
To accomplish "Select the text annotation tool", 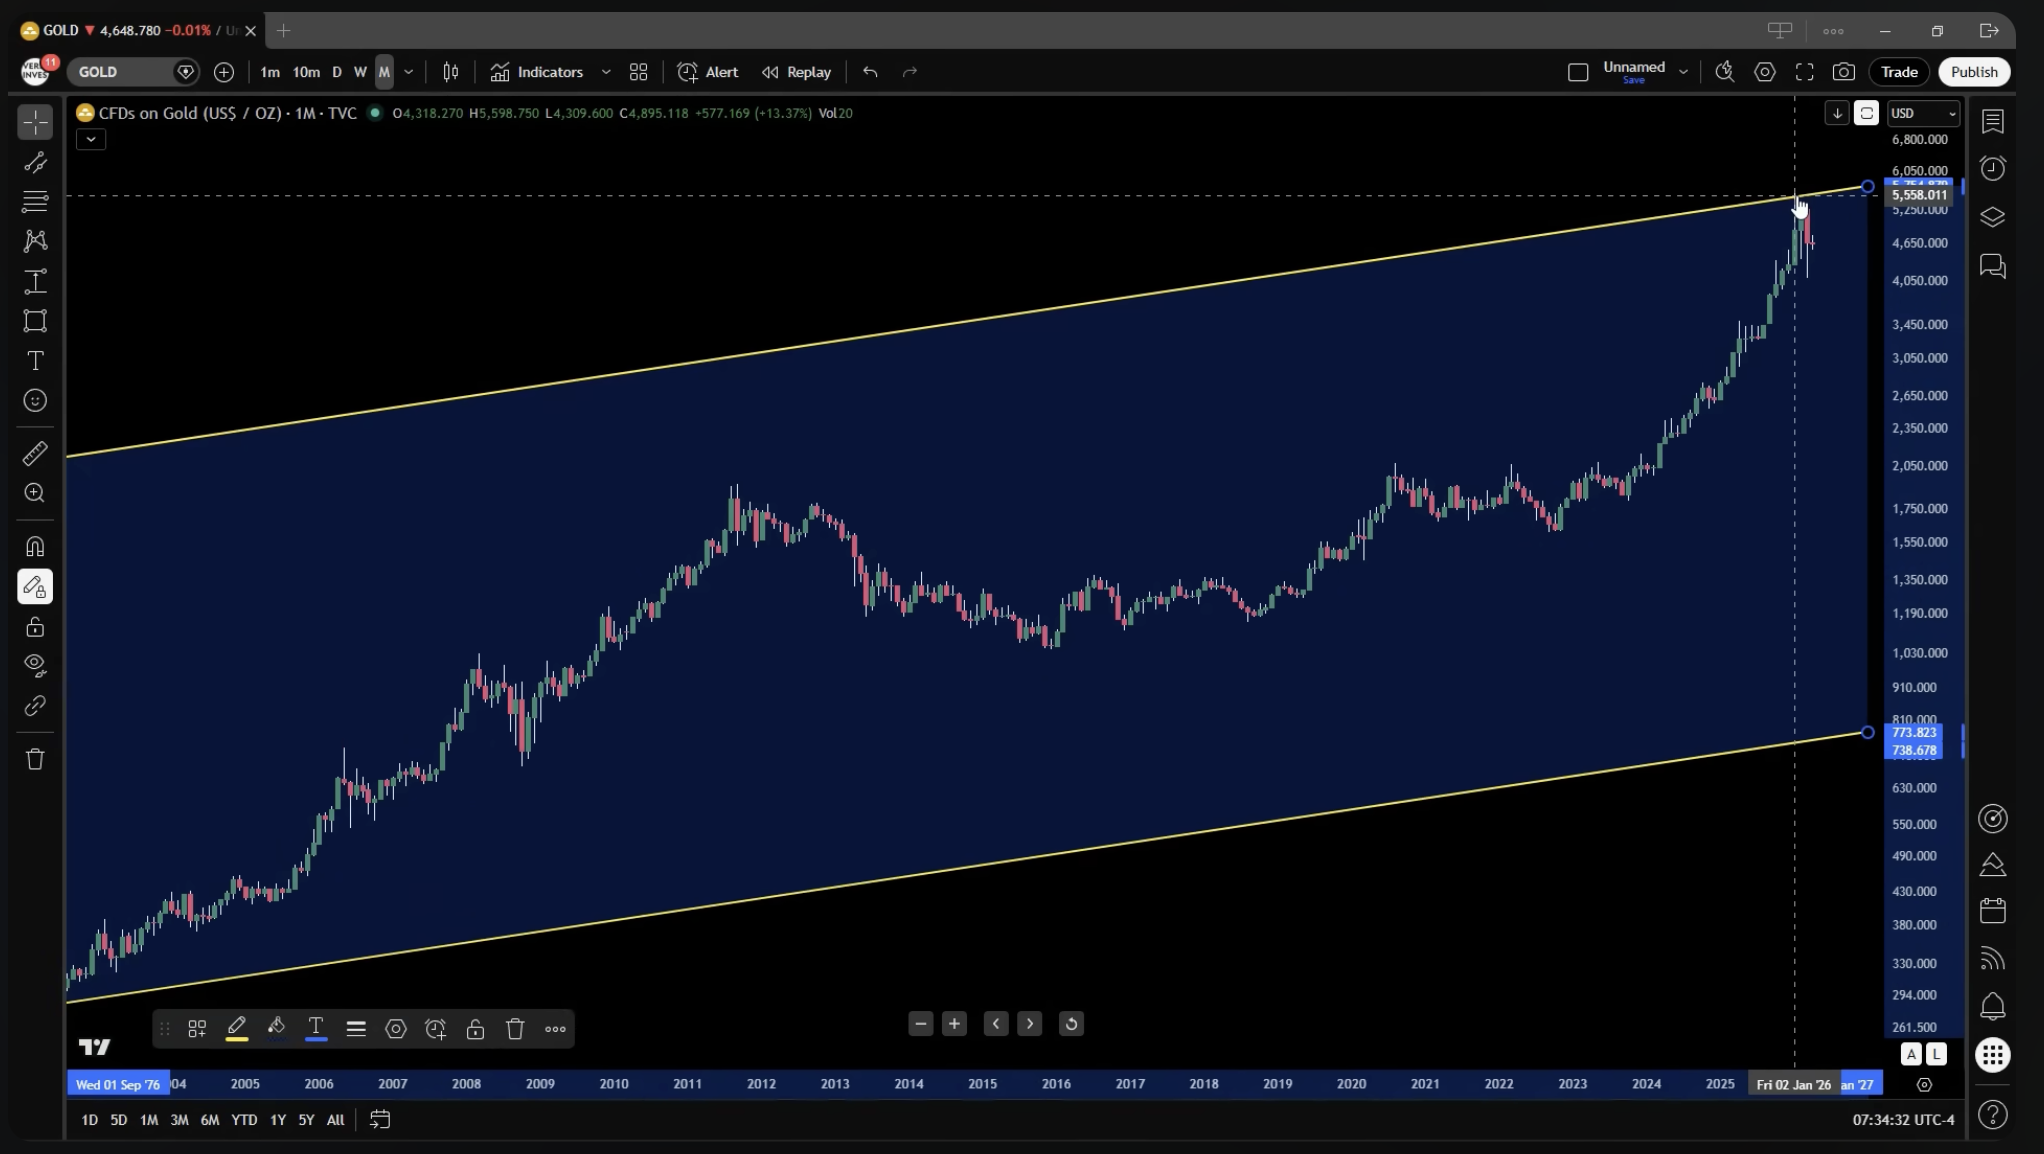I will (35, 361).
